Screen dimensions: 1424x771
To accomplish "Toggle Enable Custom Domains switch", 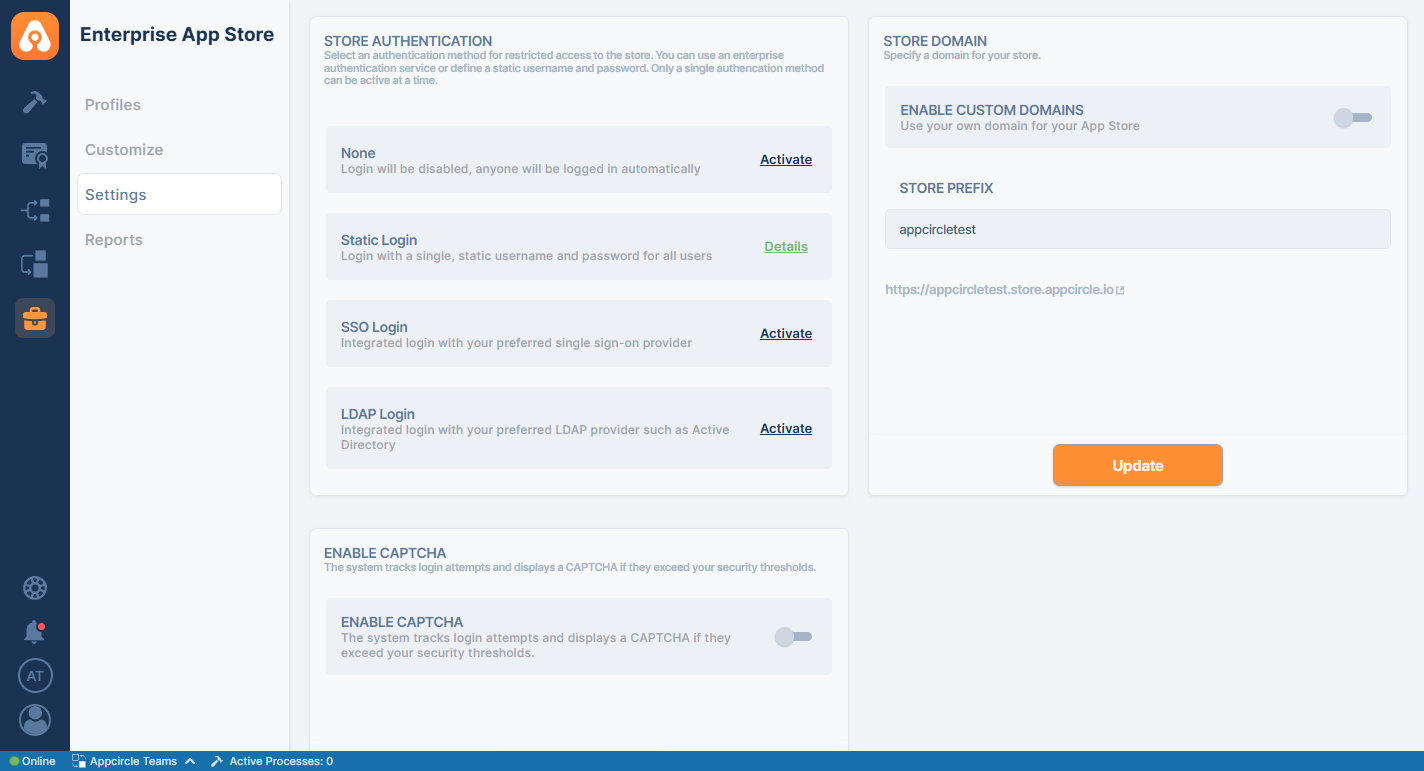I will tap(1353, 118).
